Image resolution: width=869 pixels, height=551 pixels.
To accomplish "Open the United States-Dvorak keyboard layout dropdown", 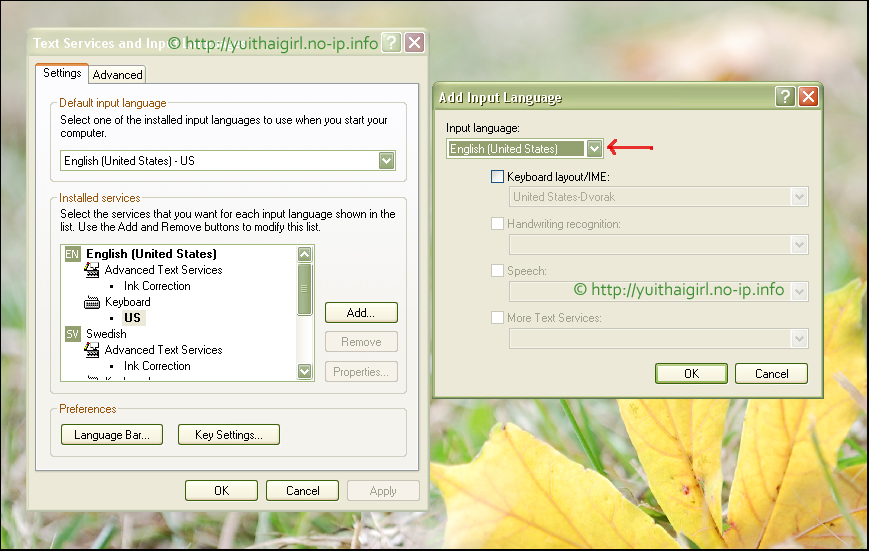I will [799, 197].
